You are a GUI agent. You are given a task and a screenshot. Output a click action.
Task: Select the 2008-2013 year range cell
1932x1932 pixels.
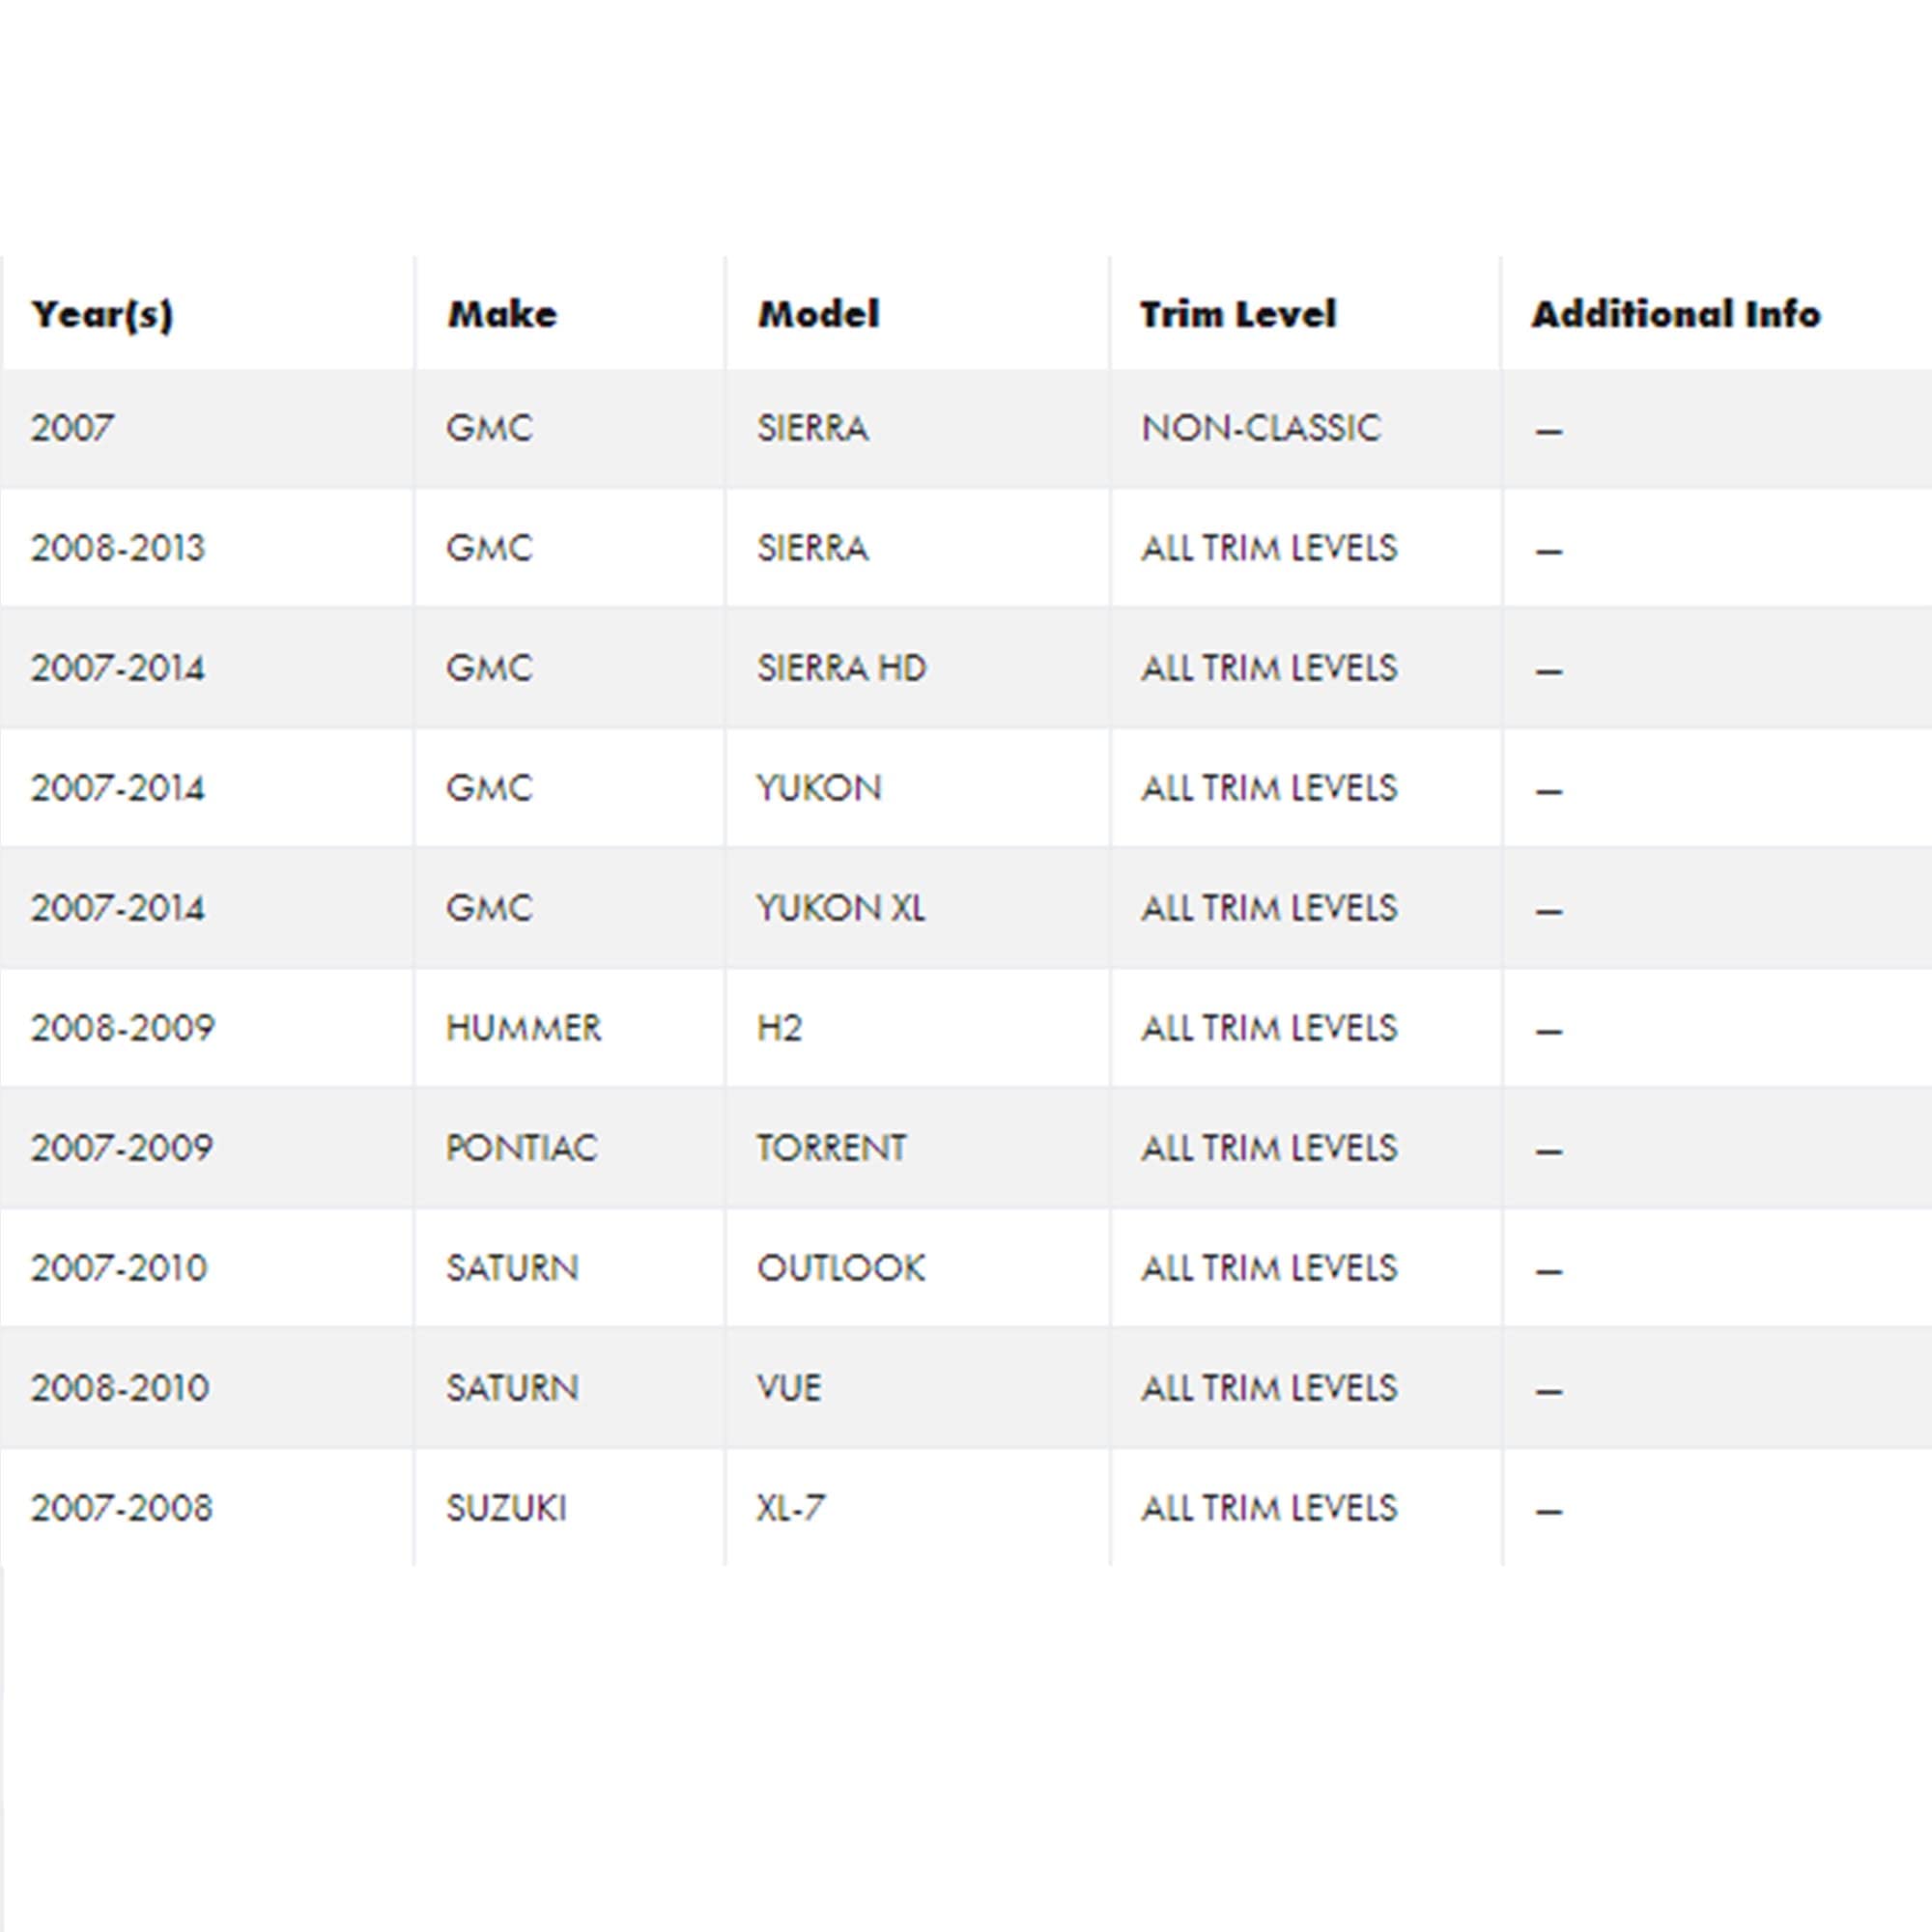pos(118,548)
